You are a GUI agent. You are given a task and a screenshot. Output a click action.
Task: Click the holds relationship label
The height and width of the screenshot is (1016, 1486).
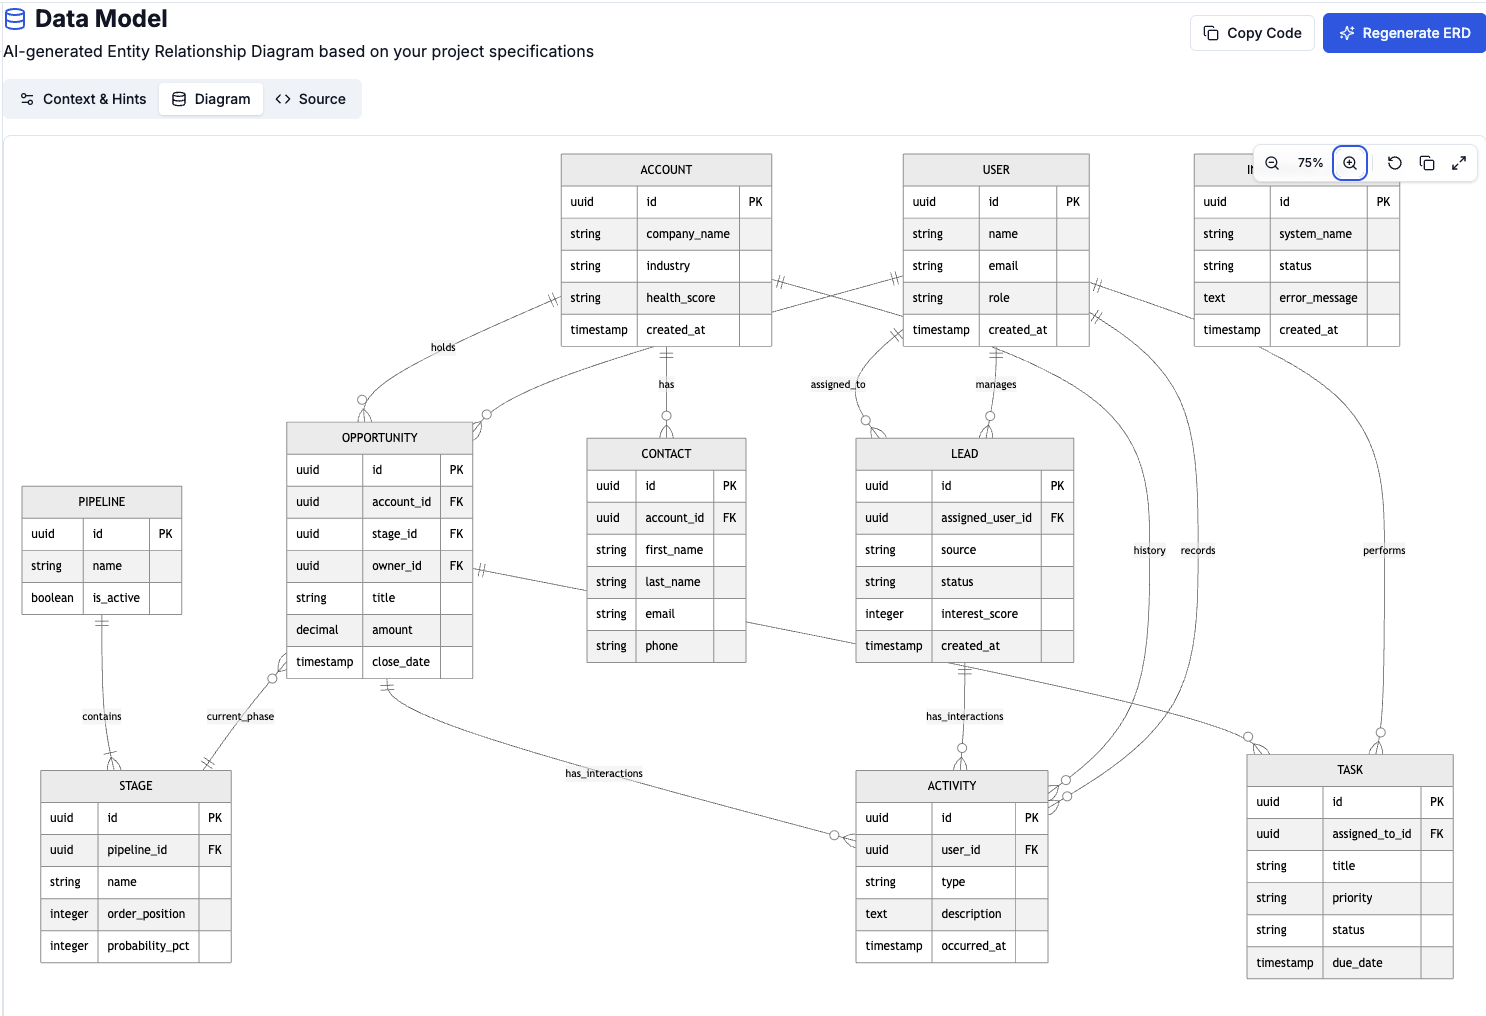(x=443, y=348)
